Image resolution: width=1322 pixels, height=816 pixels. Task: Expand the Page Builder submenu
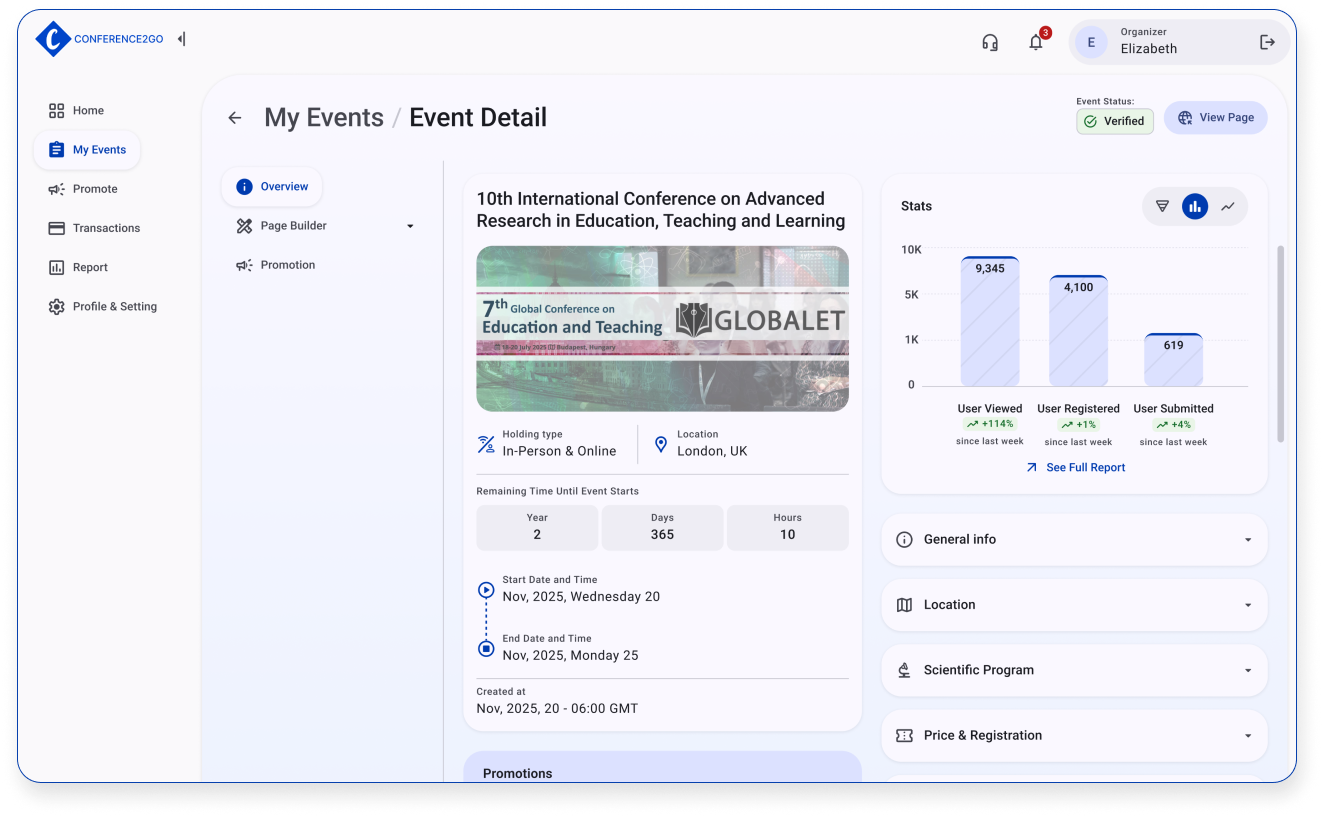410,226
